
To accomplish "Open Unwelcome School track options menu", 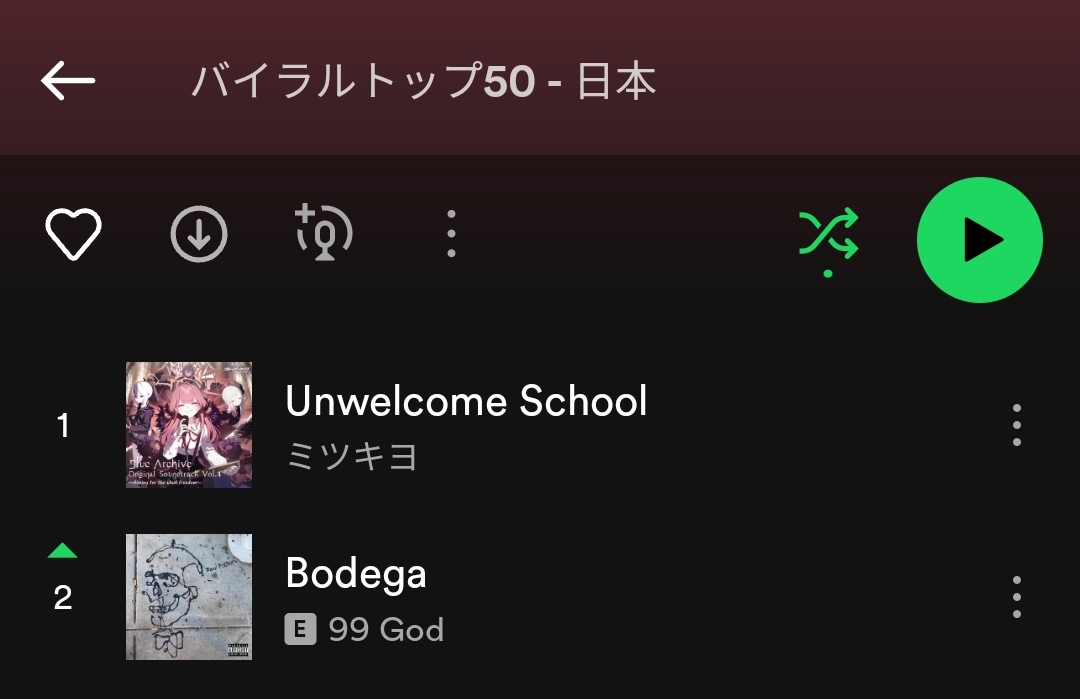I will [x=1017, y=425].
